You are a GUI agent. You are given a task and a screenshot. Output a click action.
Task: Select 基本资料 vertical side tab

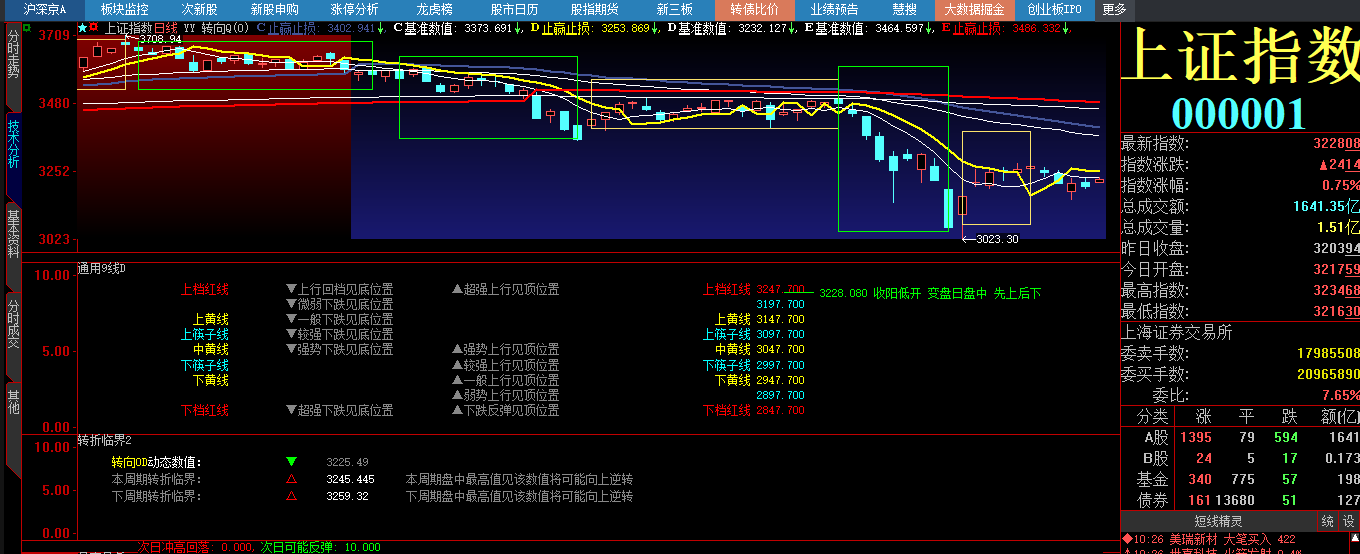click(x=13, y=233)
